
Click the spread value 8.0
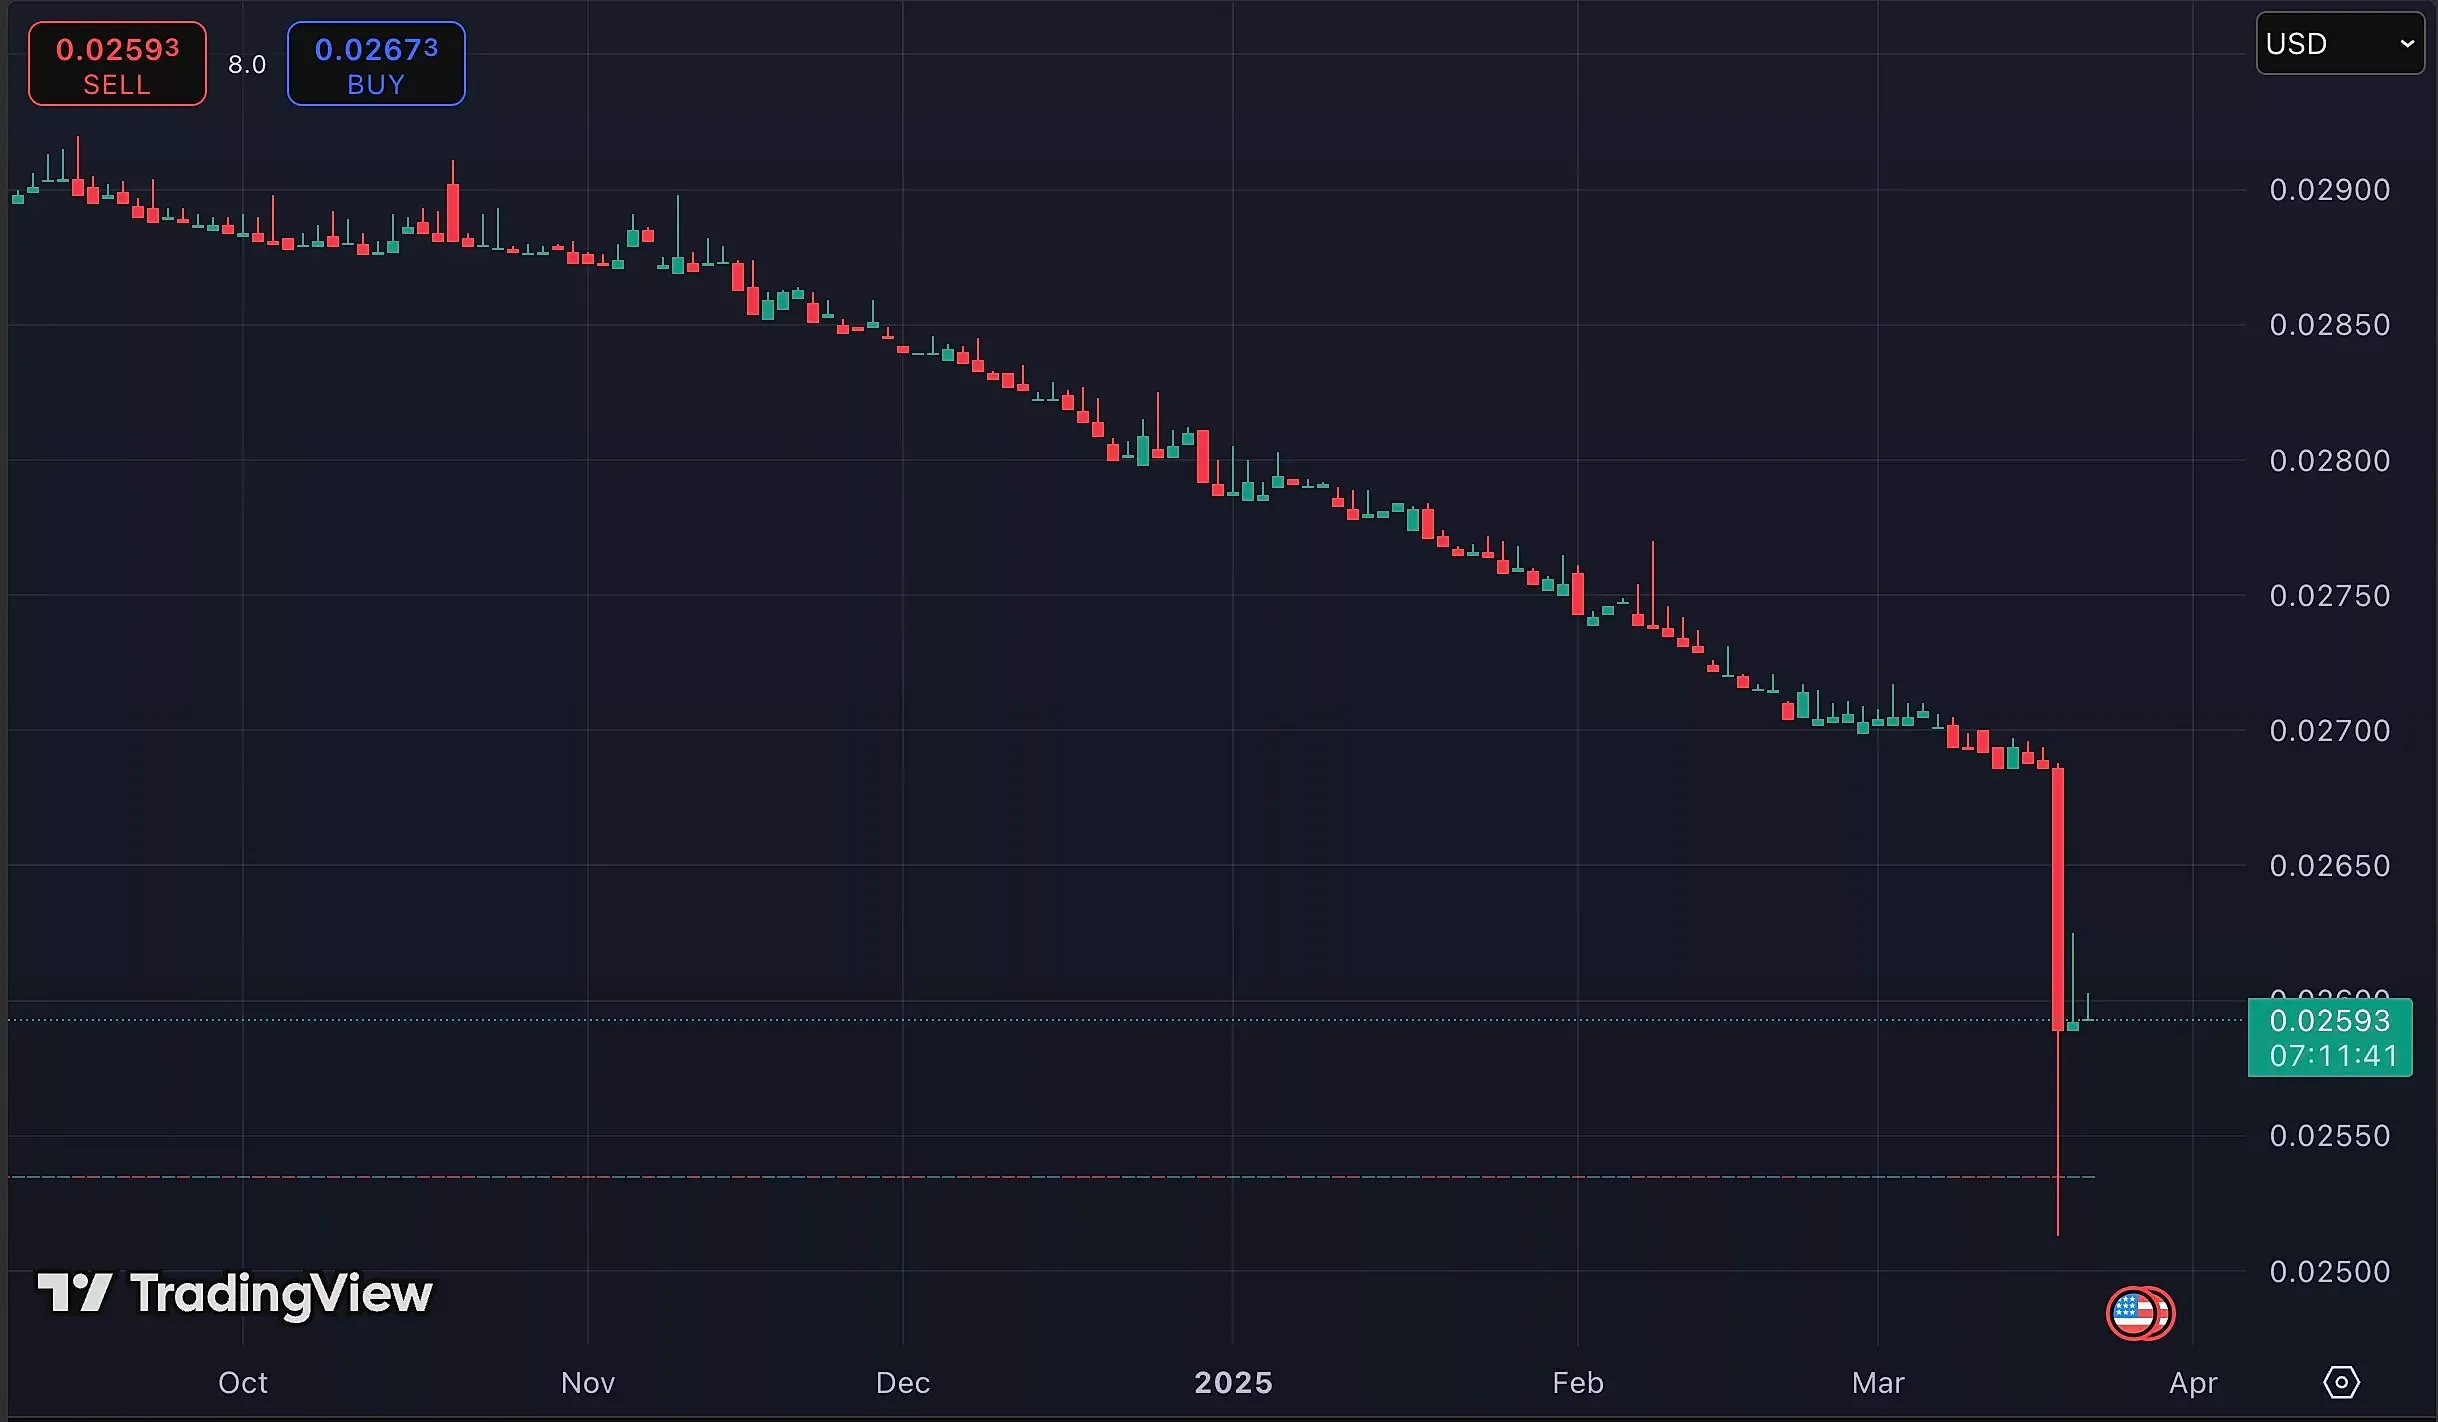pyautogui.click(x=247, y=65)
